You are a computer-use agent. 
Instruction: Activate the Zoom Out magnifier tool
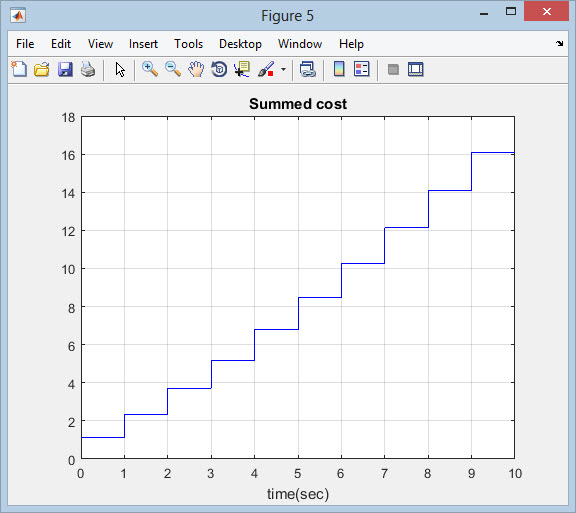[x=173, y=69]
